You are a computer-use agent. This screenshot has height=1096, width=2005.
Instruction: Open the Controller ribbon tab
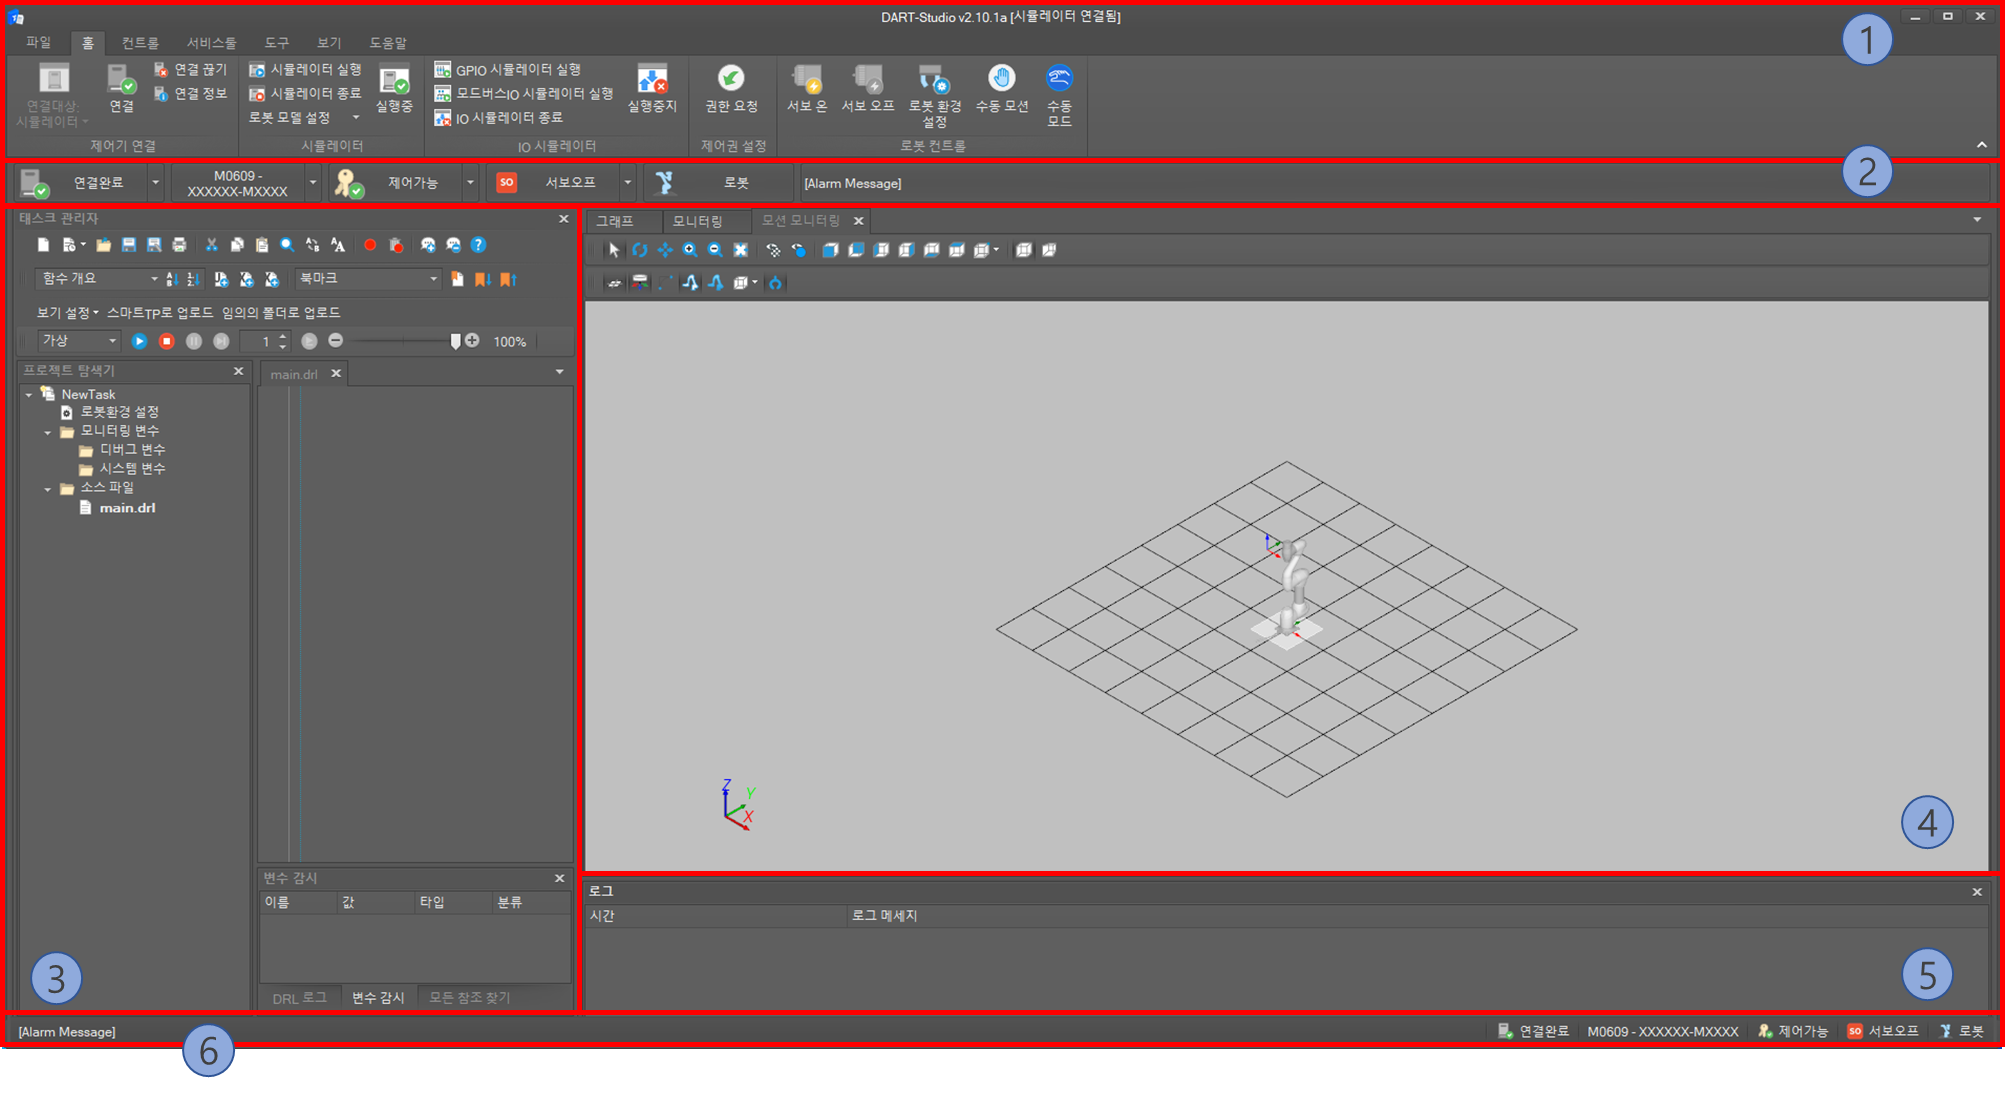coord(140,43)
